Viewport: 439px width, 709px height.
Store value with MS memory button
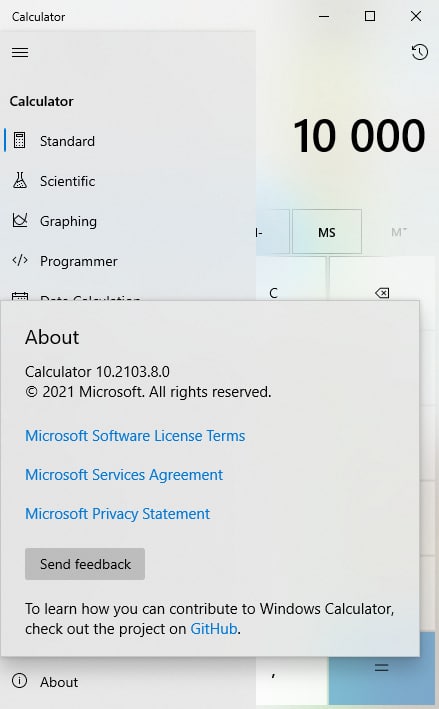pyautogui.click(x=327, y=232)
